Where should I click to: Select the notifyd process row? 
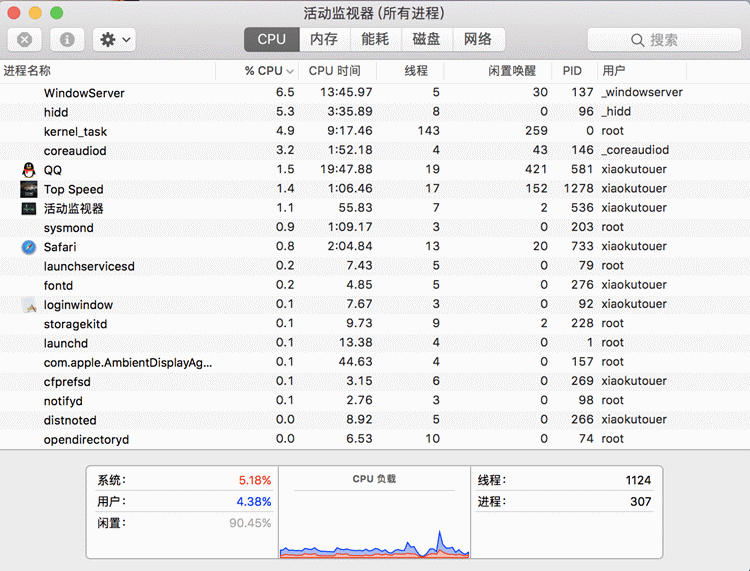[375, 401]
